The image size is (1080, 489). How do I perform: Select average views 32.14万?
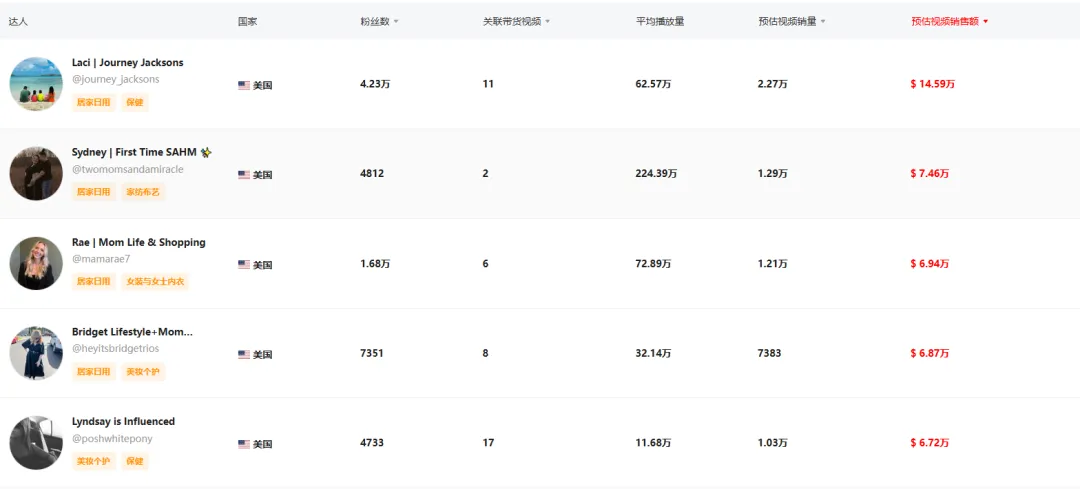[654, 353]
